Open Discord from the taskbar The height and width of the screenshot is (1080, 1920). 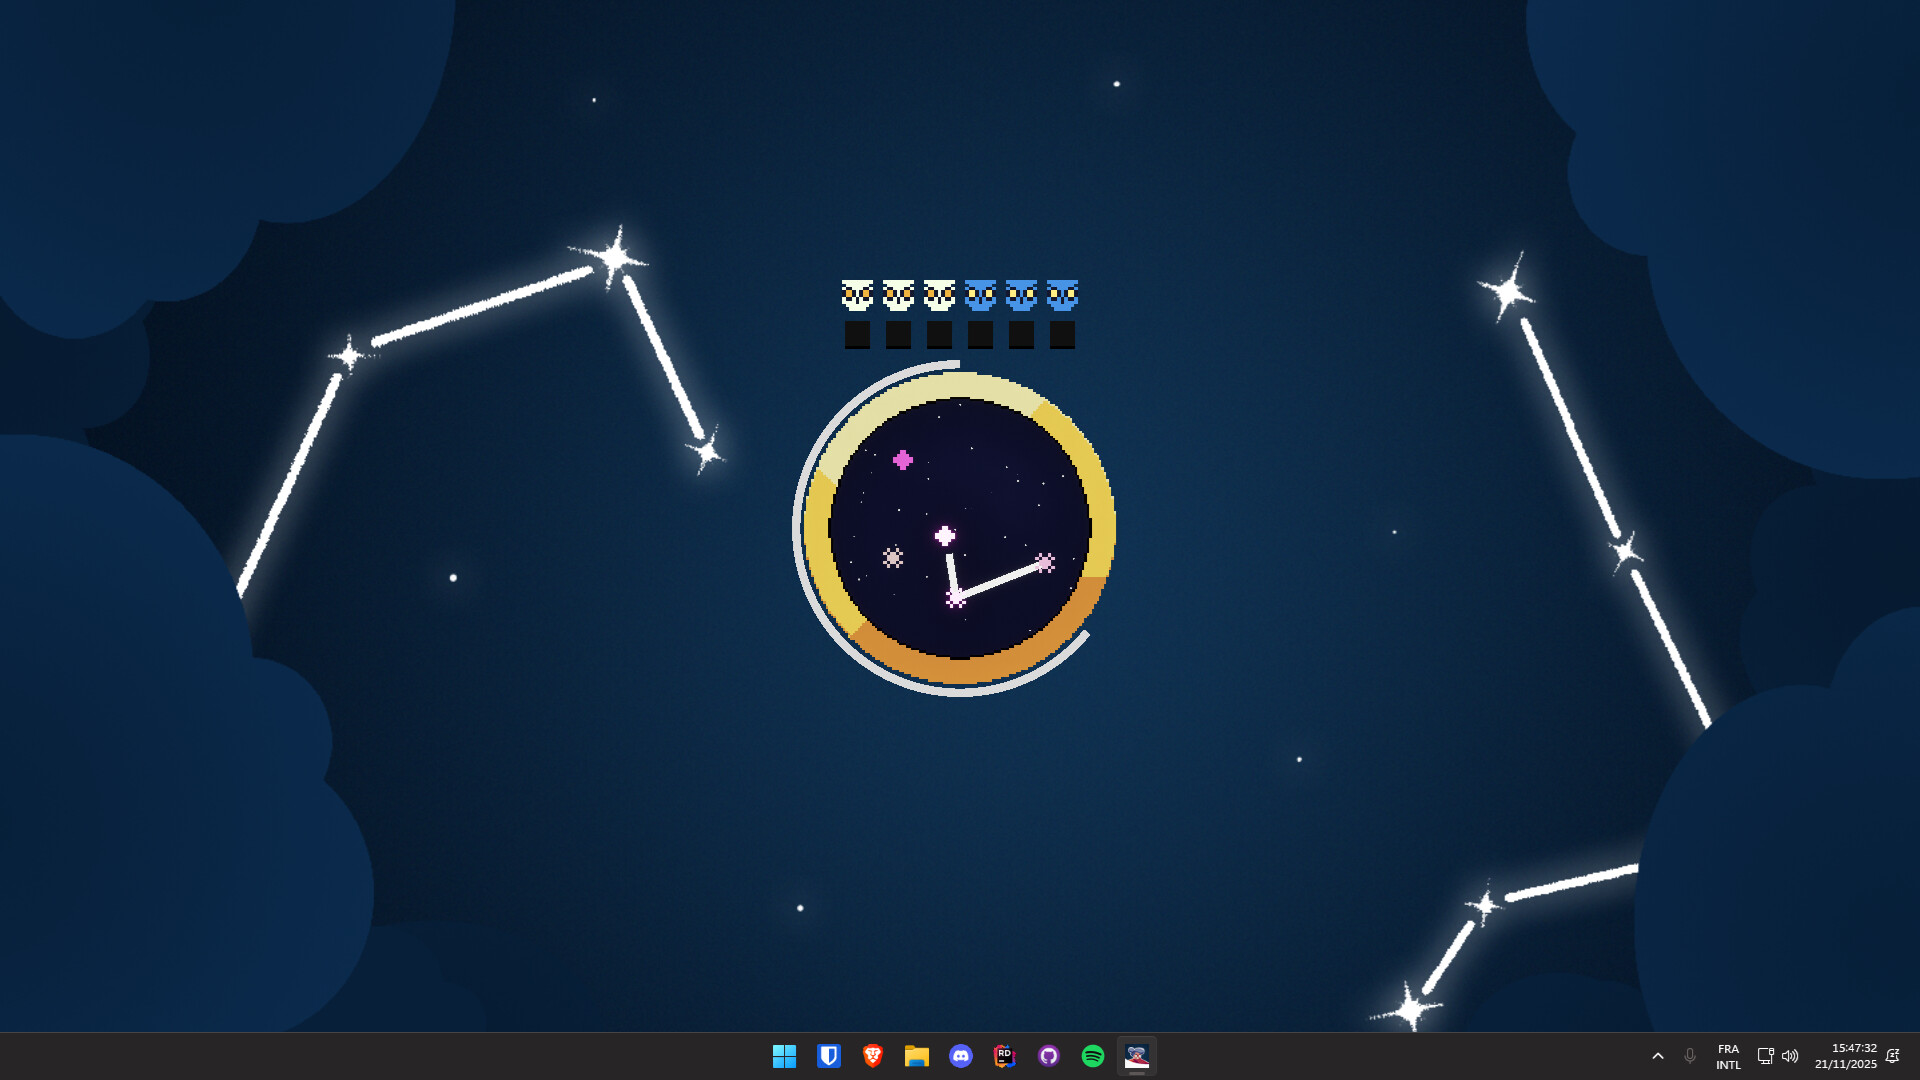pyautogui.click(x=961, y=1056)
